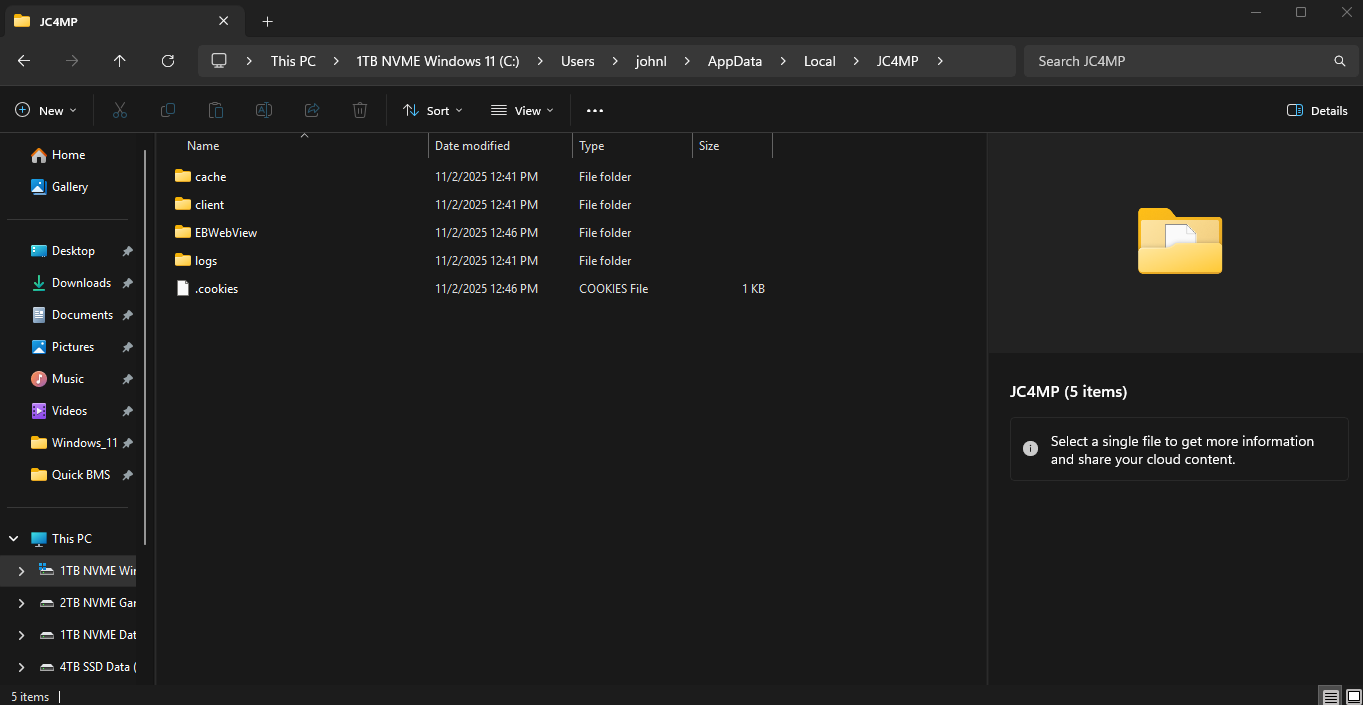The width and height of the screenshot is (1363, 705).
Task: Navigate to AppData in the breadcrumb
Action: pos(734,61)
